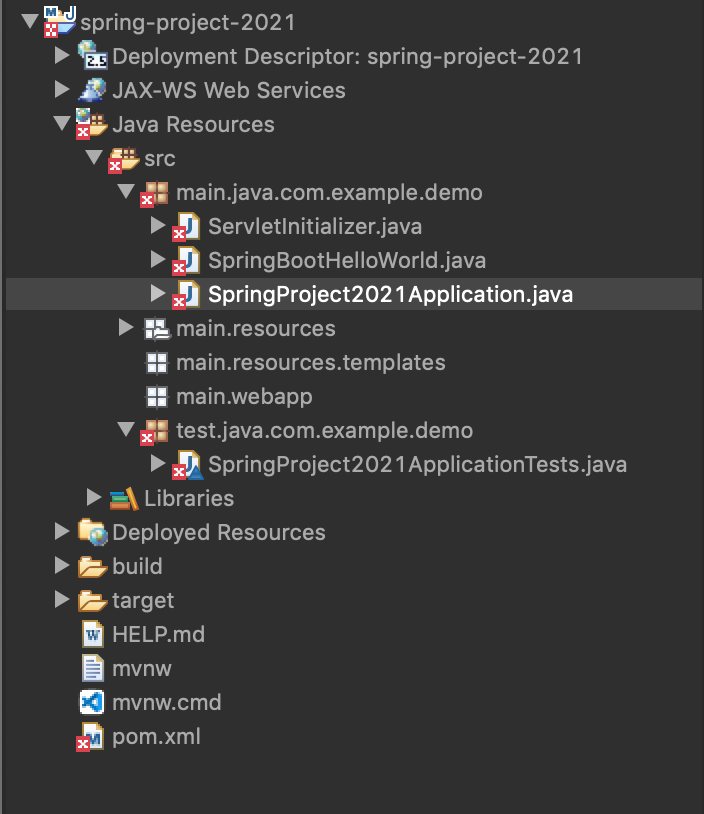The image size is (704, 814).
Task: Click the Libraries books icon
Action: coord(124,498)
